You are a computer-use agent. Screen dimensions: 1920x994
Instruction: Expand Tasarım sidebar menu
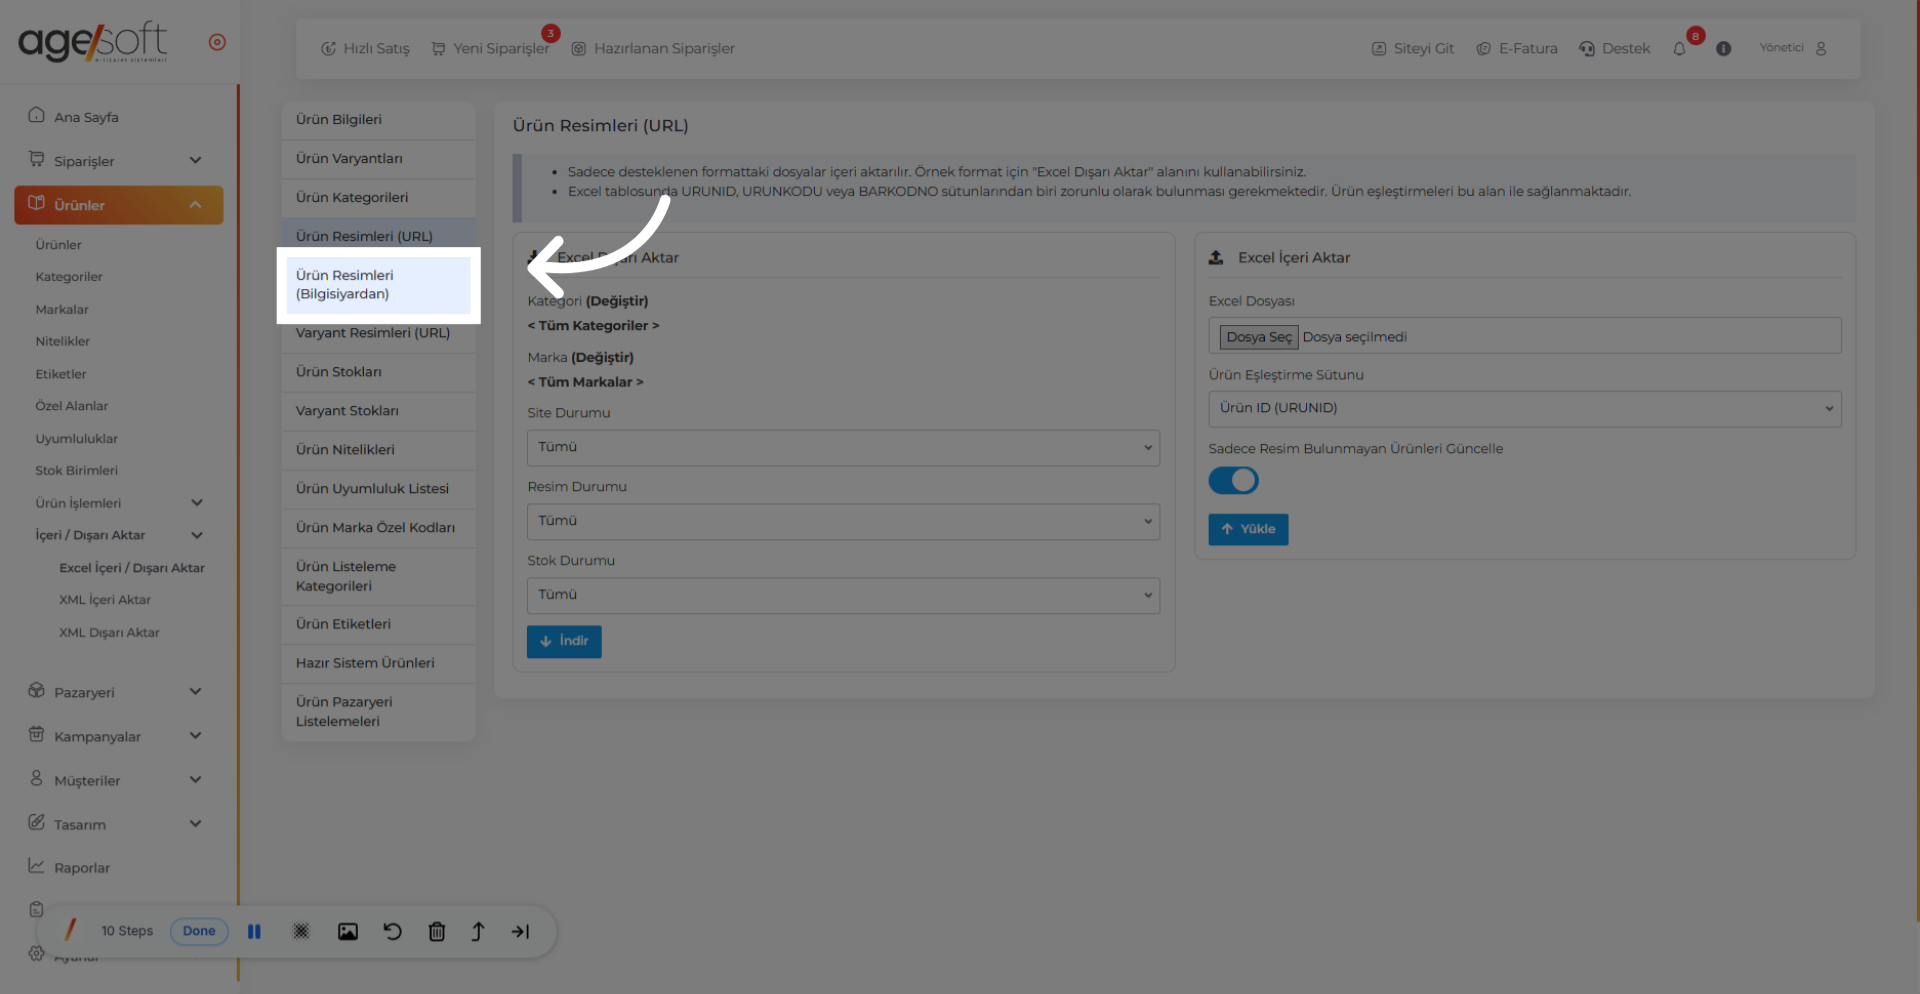click(117, 824)
